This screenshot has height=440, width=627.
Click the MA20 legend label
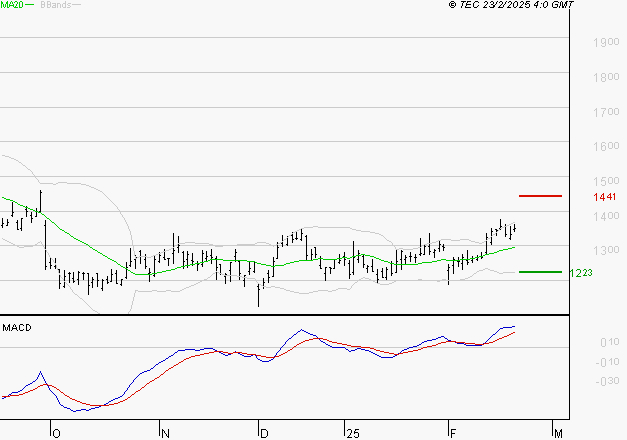coord(11,5)
